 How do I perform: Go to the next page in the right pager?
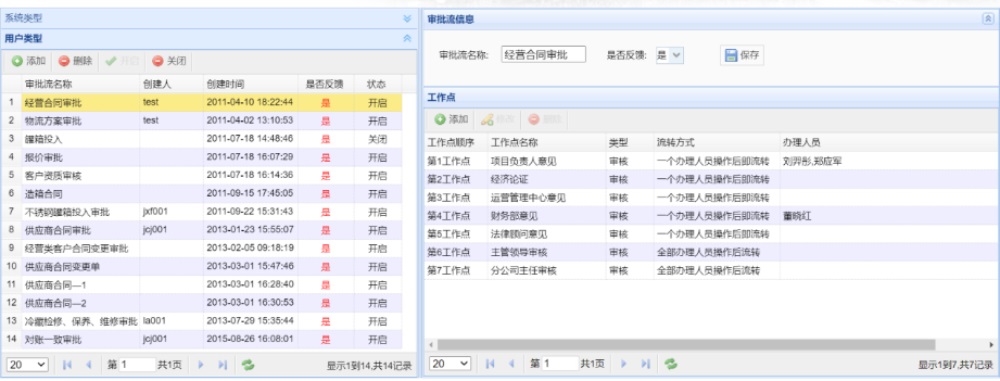coord(624,363)
